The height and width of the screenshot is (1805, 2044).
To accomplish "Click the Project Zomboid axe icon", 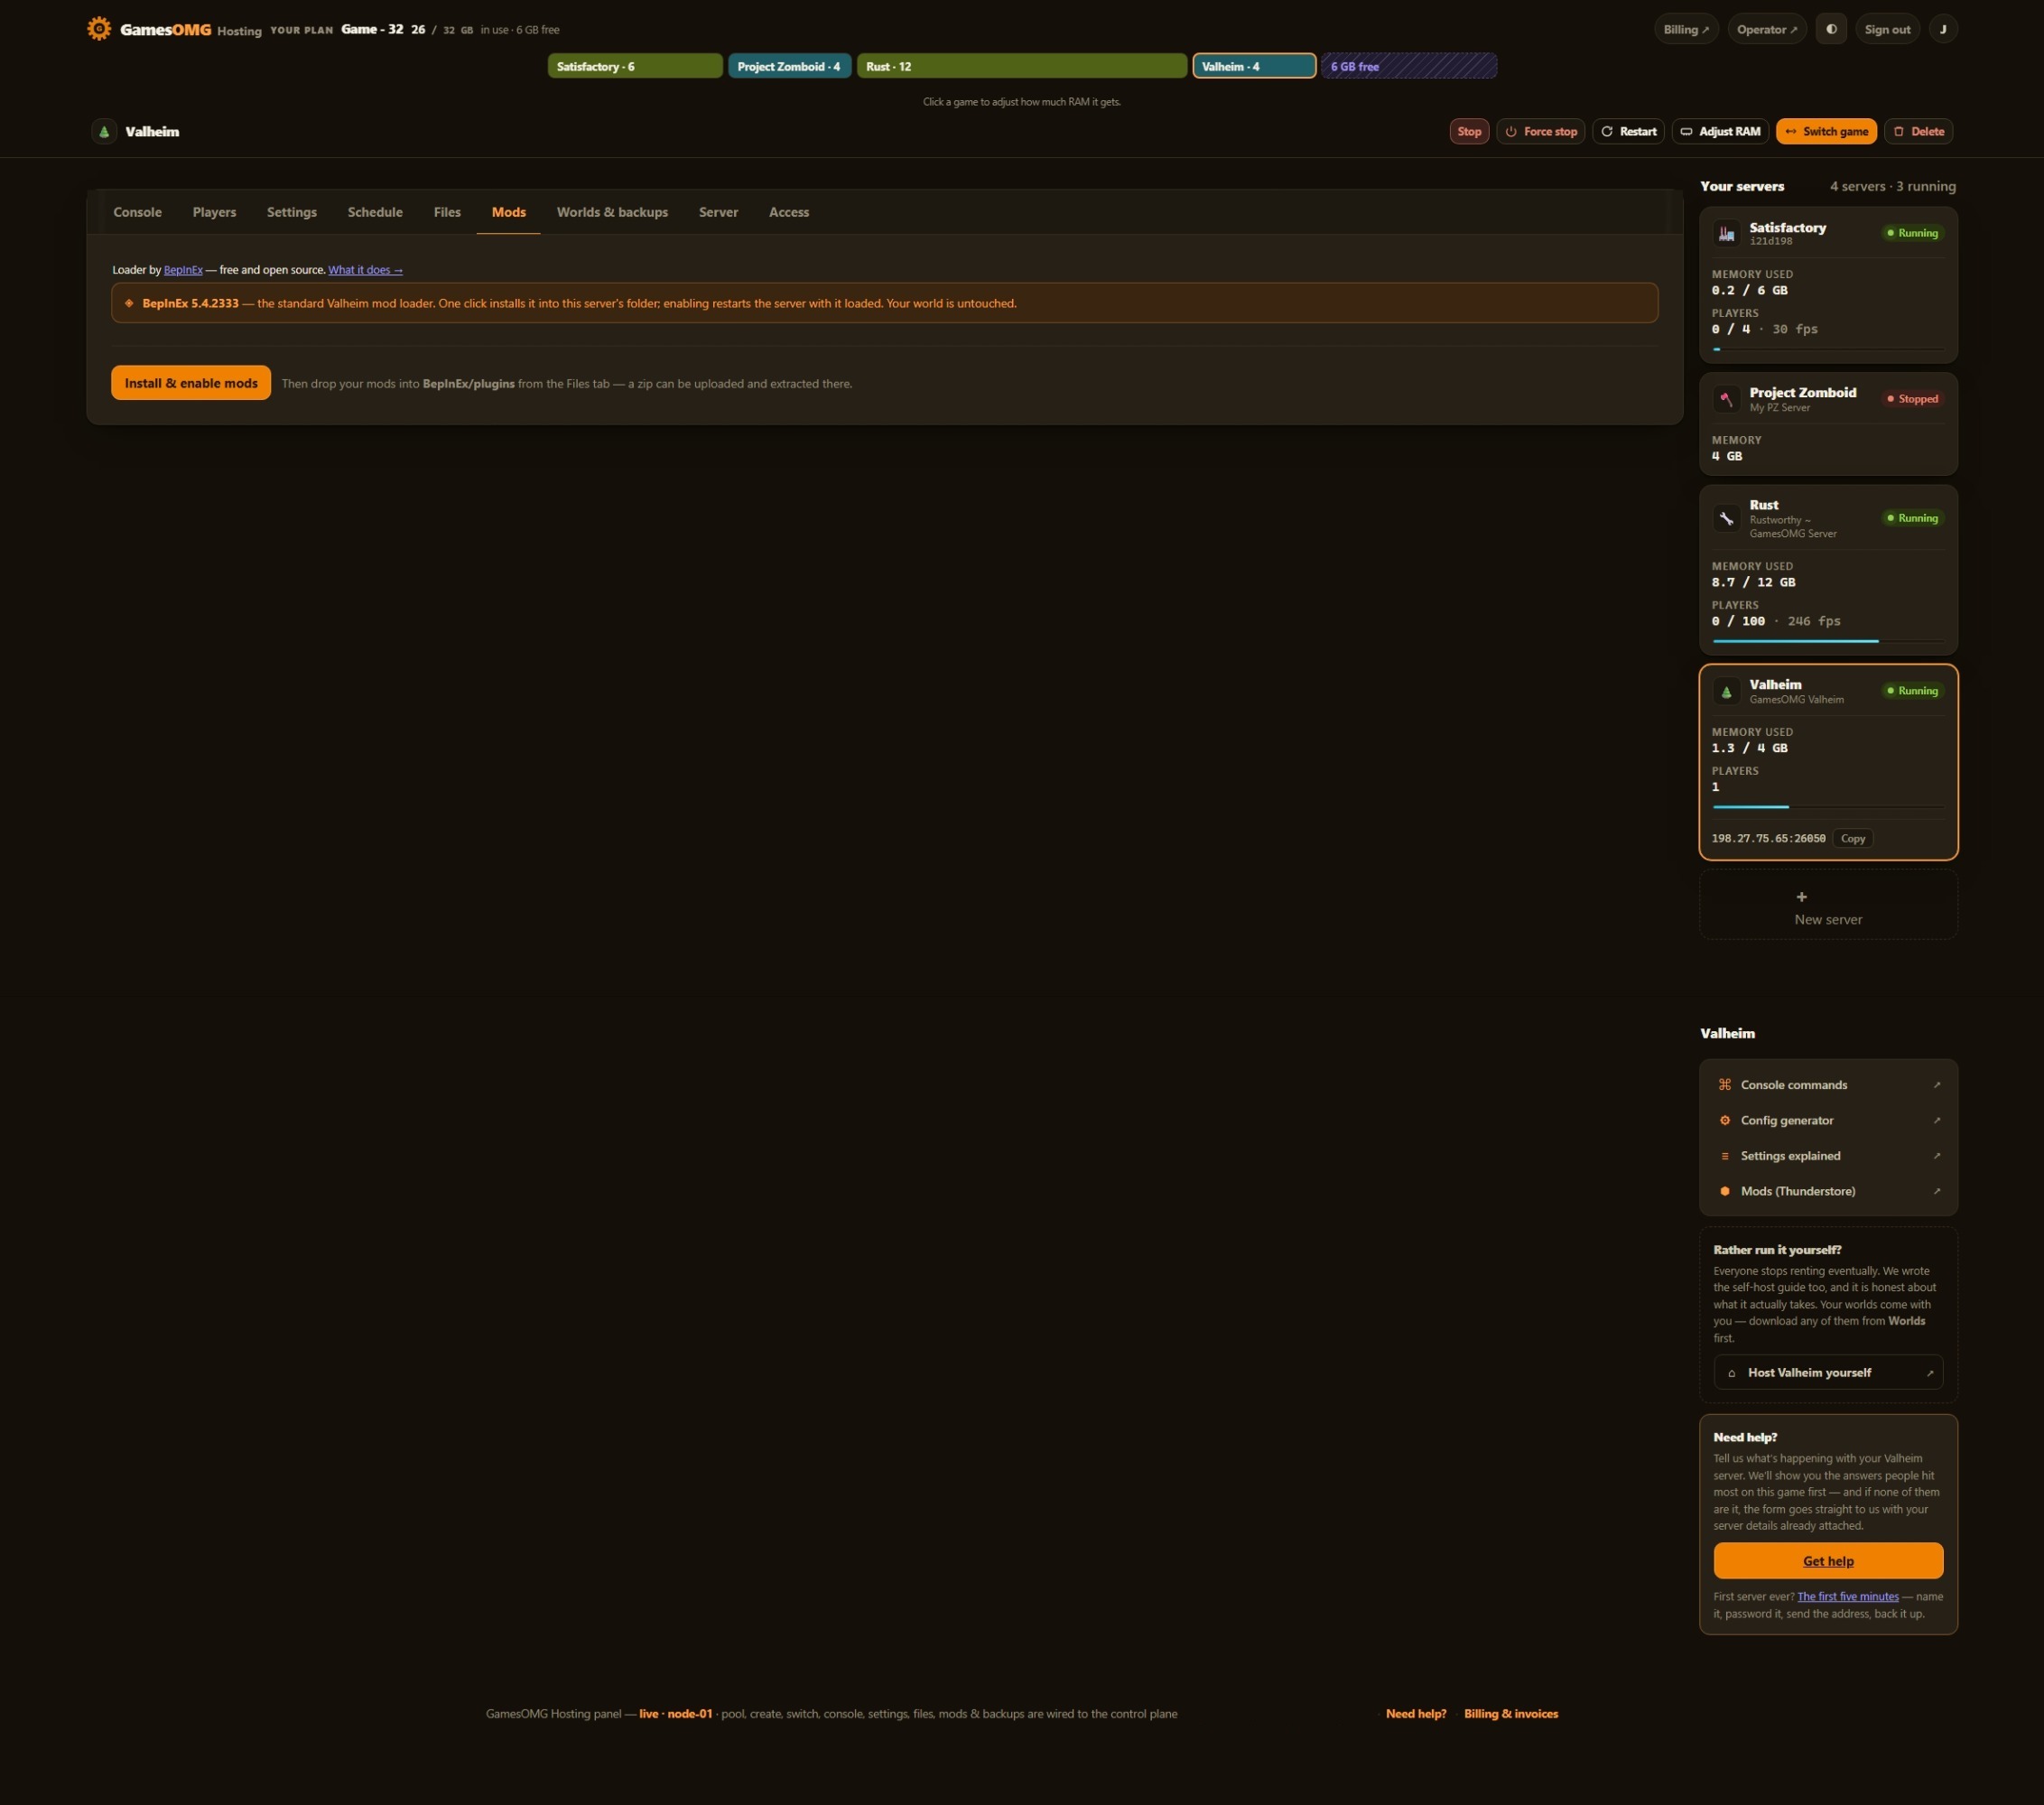I will click(x=1726, y=399).
